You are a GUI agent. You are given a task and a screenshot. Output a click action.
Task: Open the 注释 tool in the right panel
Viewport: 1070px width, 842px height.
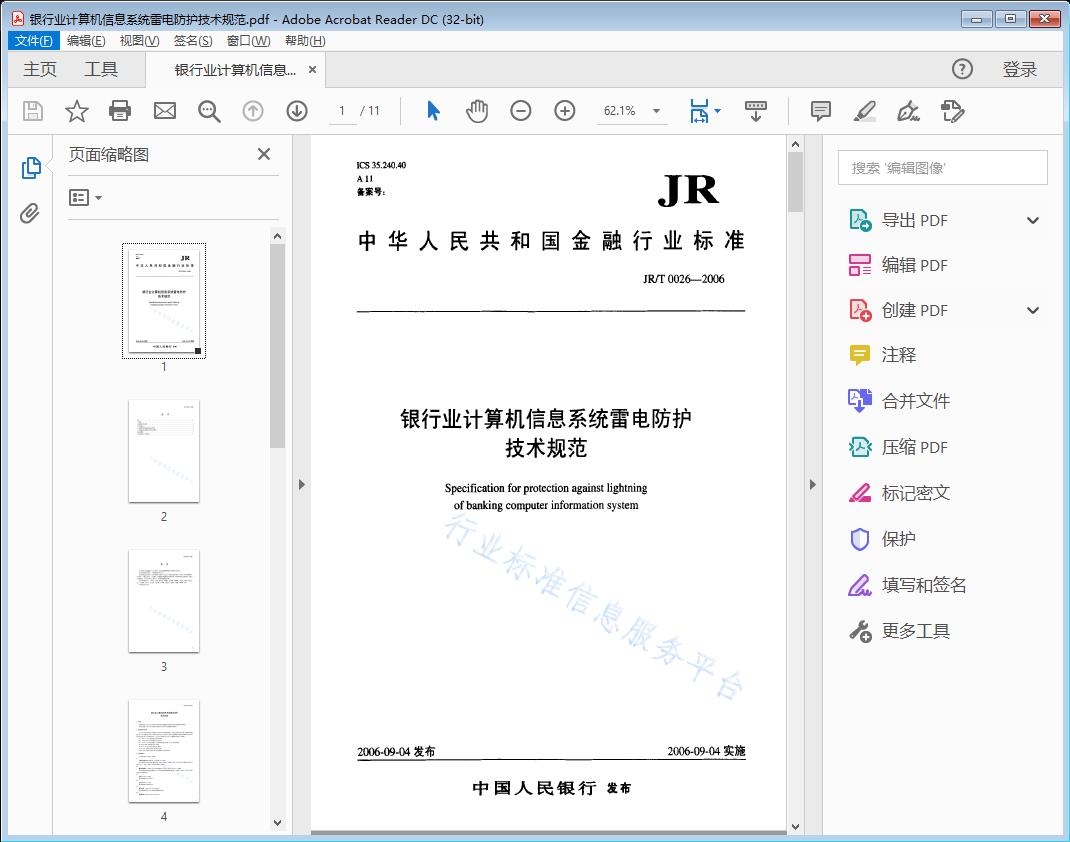pos(898,355)
